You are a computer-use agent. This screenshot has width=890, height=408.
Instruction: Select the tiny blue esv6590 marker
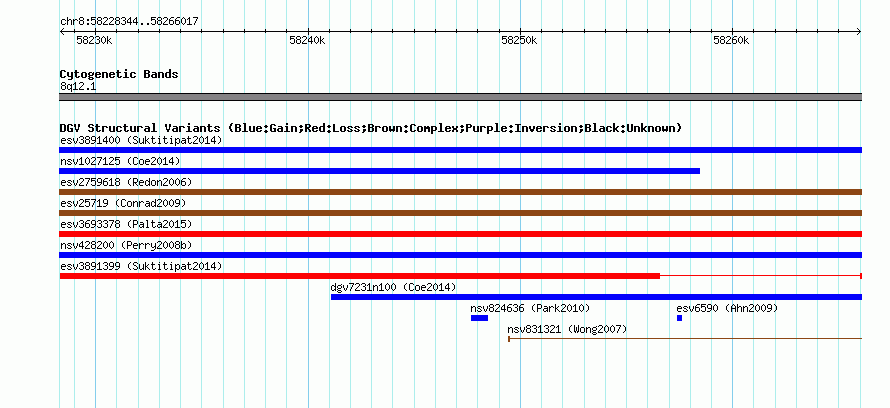point(679,318)
